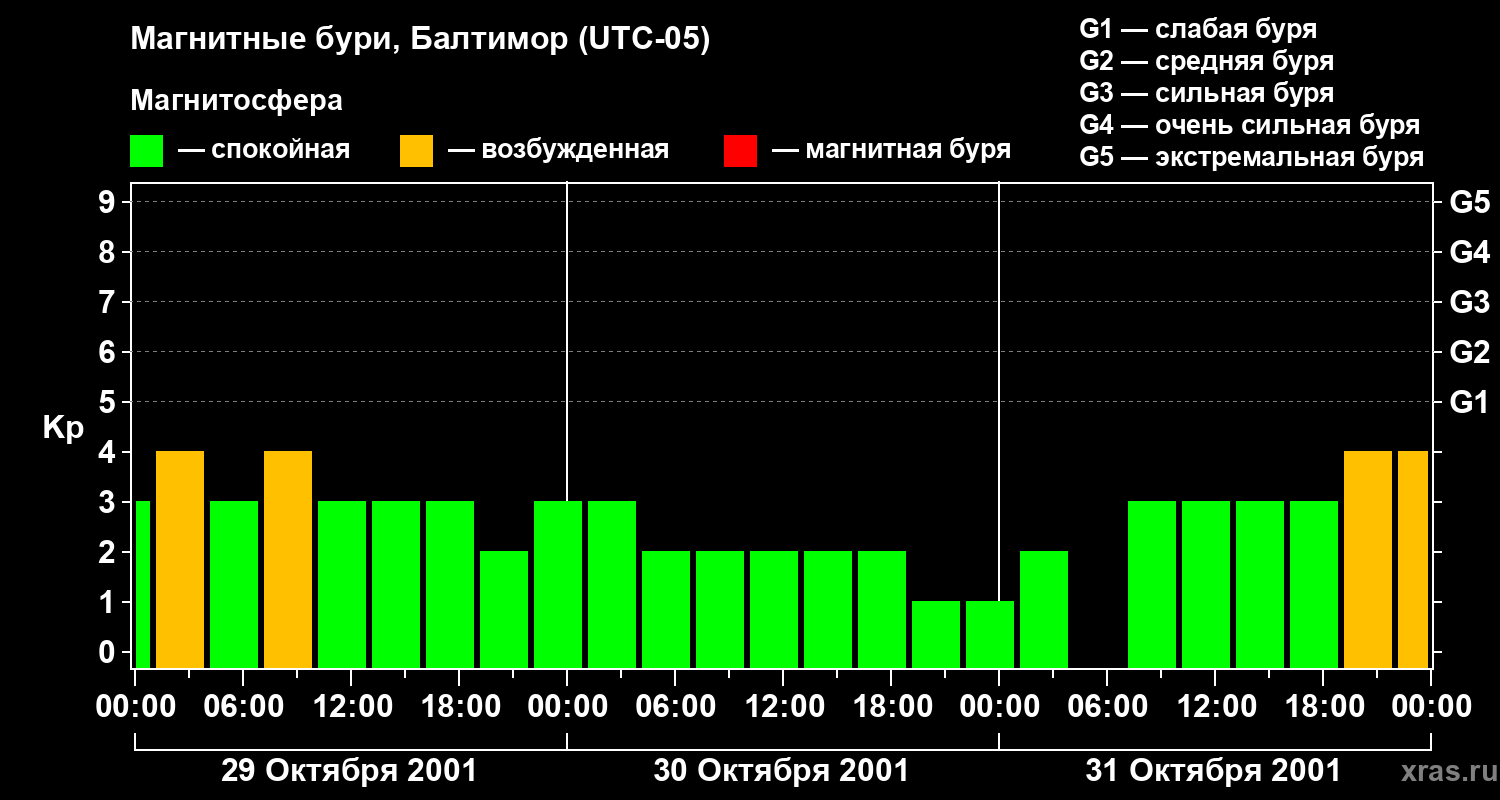
Task: Click the 'Магнитосфера' legend heading
Action: click(x=237, y=101)
